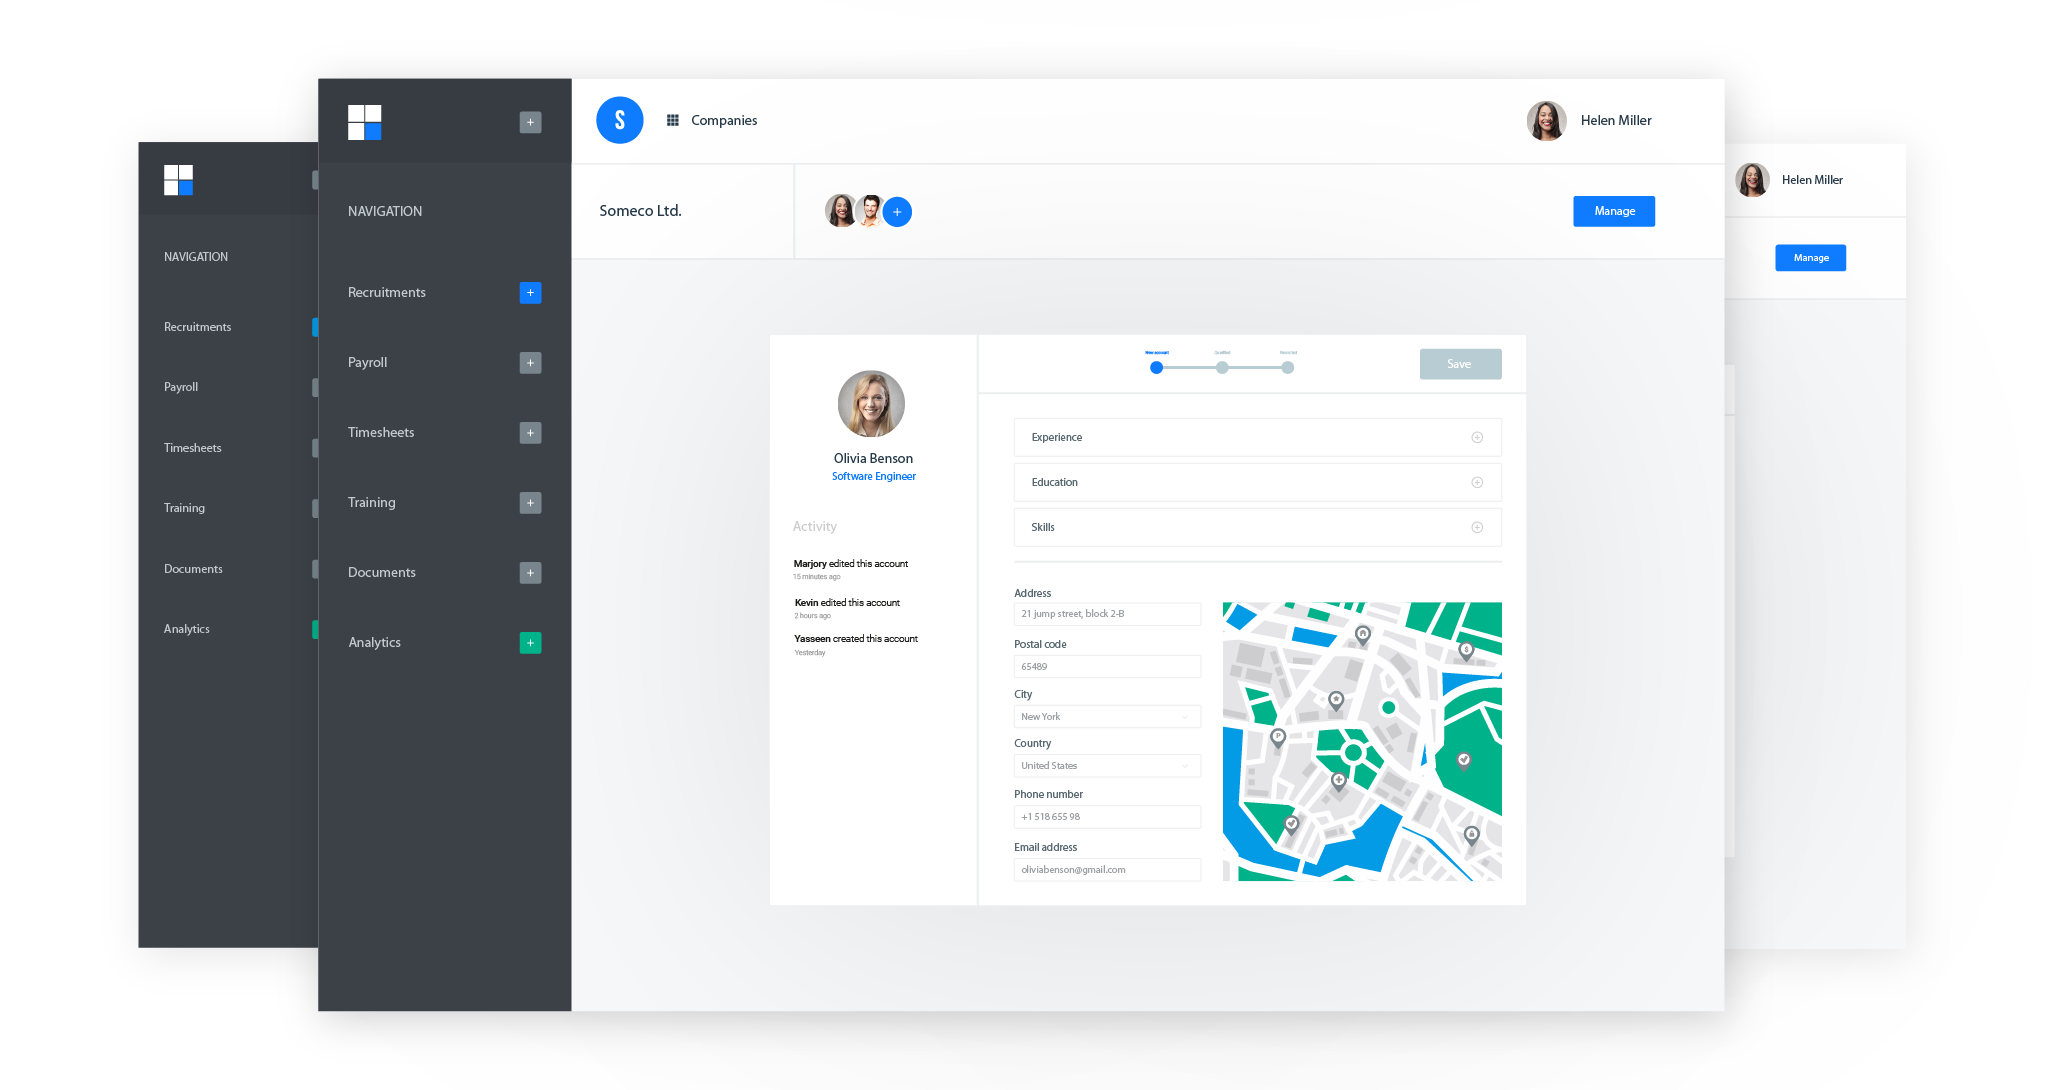Click the blue plus beside Recruitments

tap(530, 293)
